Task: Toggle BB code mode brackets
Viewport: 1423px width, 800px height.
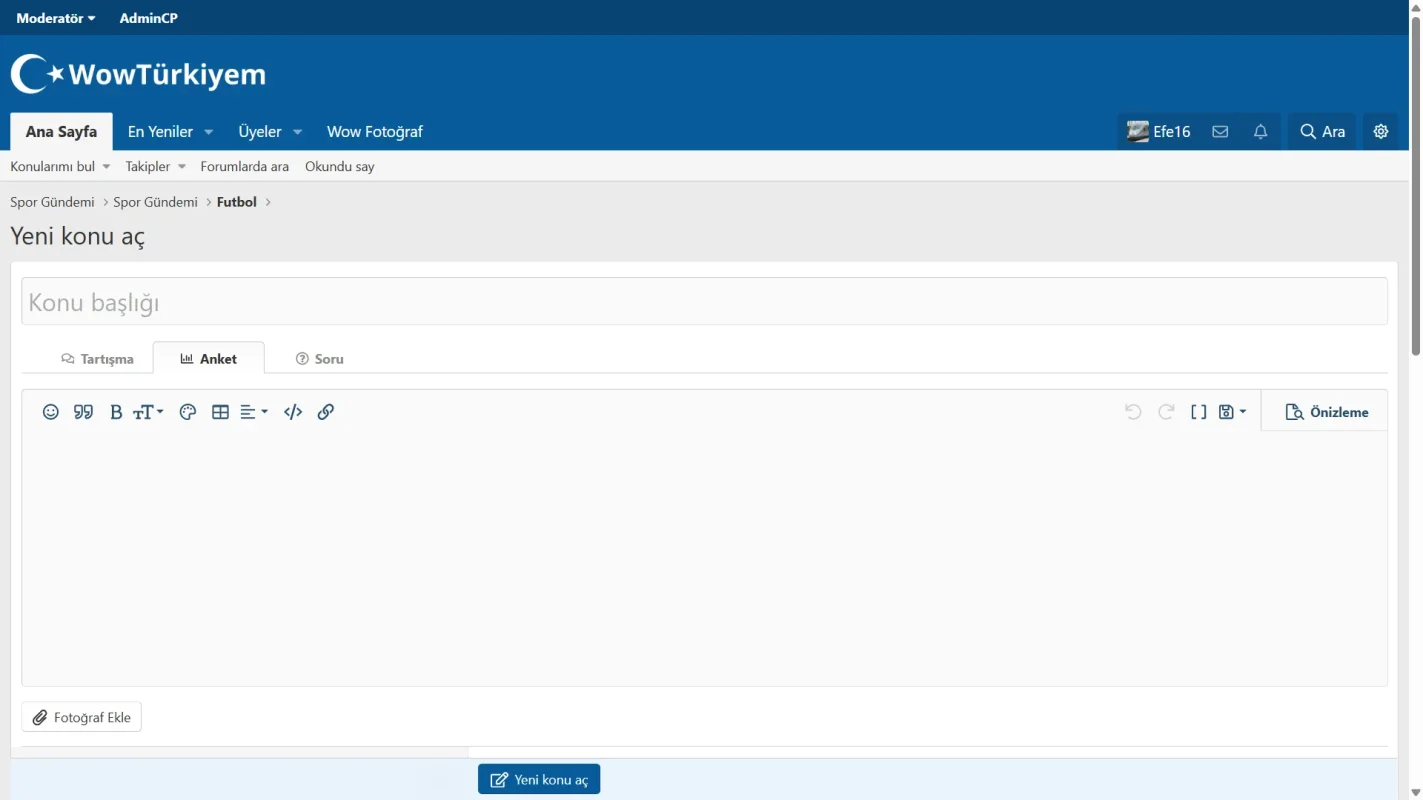Action: coord(1198,412)
